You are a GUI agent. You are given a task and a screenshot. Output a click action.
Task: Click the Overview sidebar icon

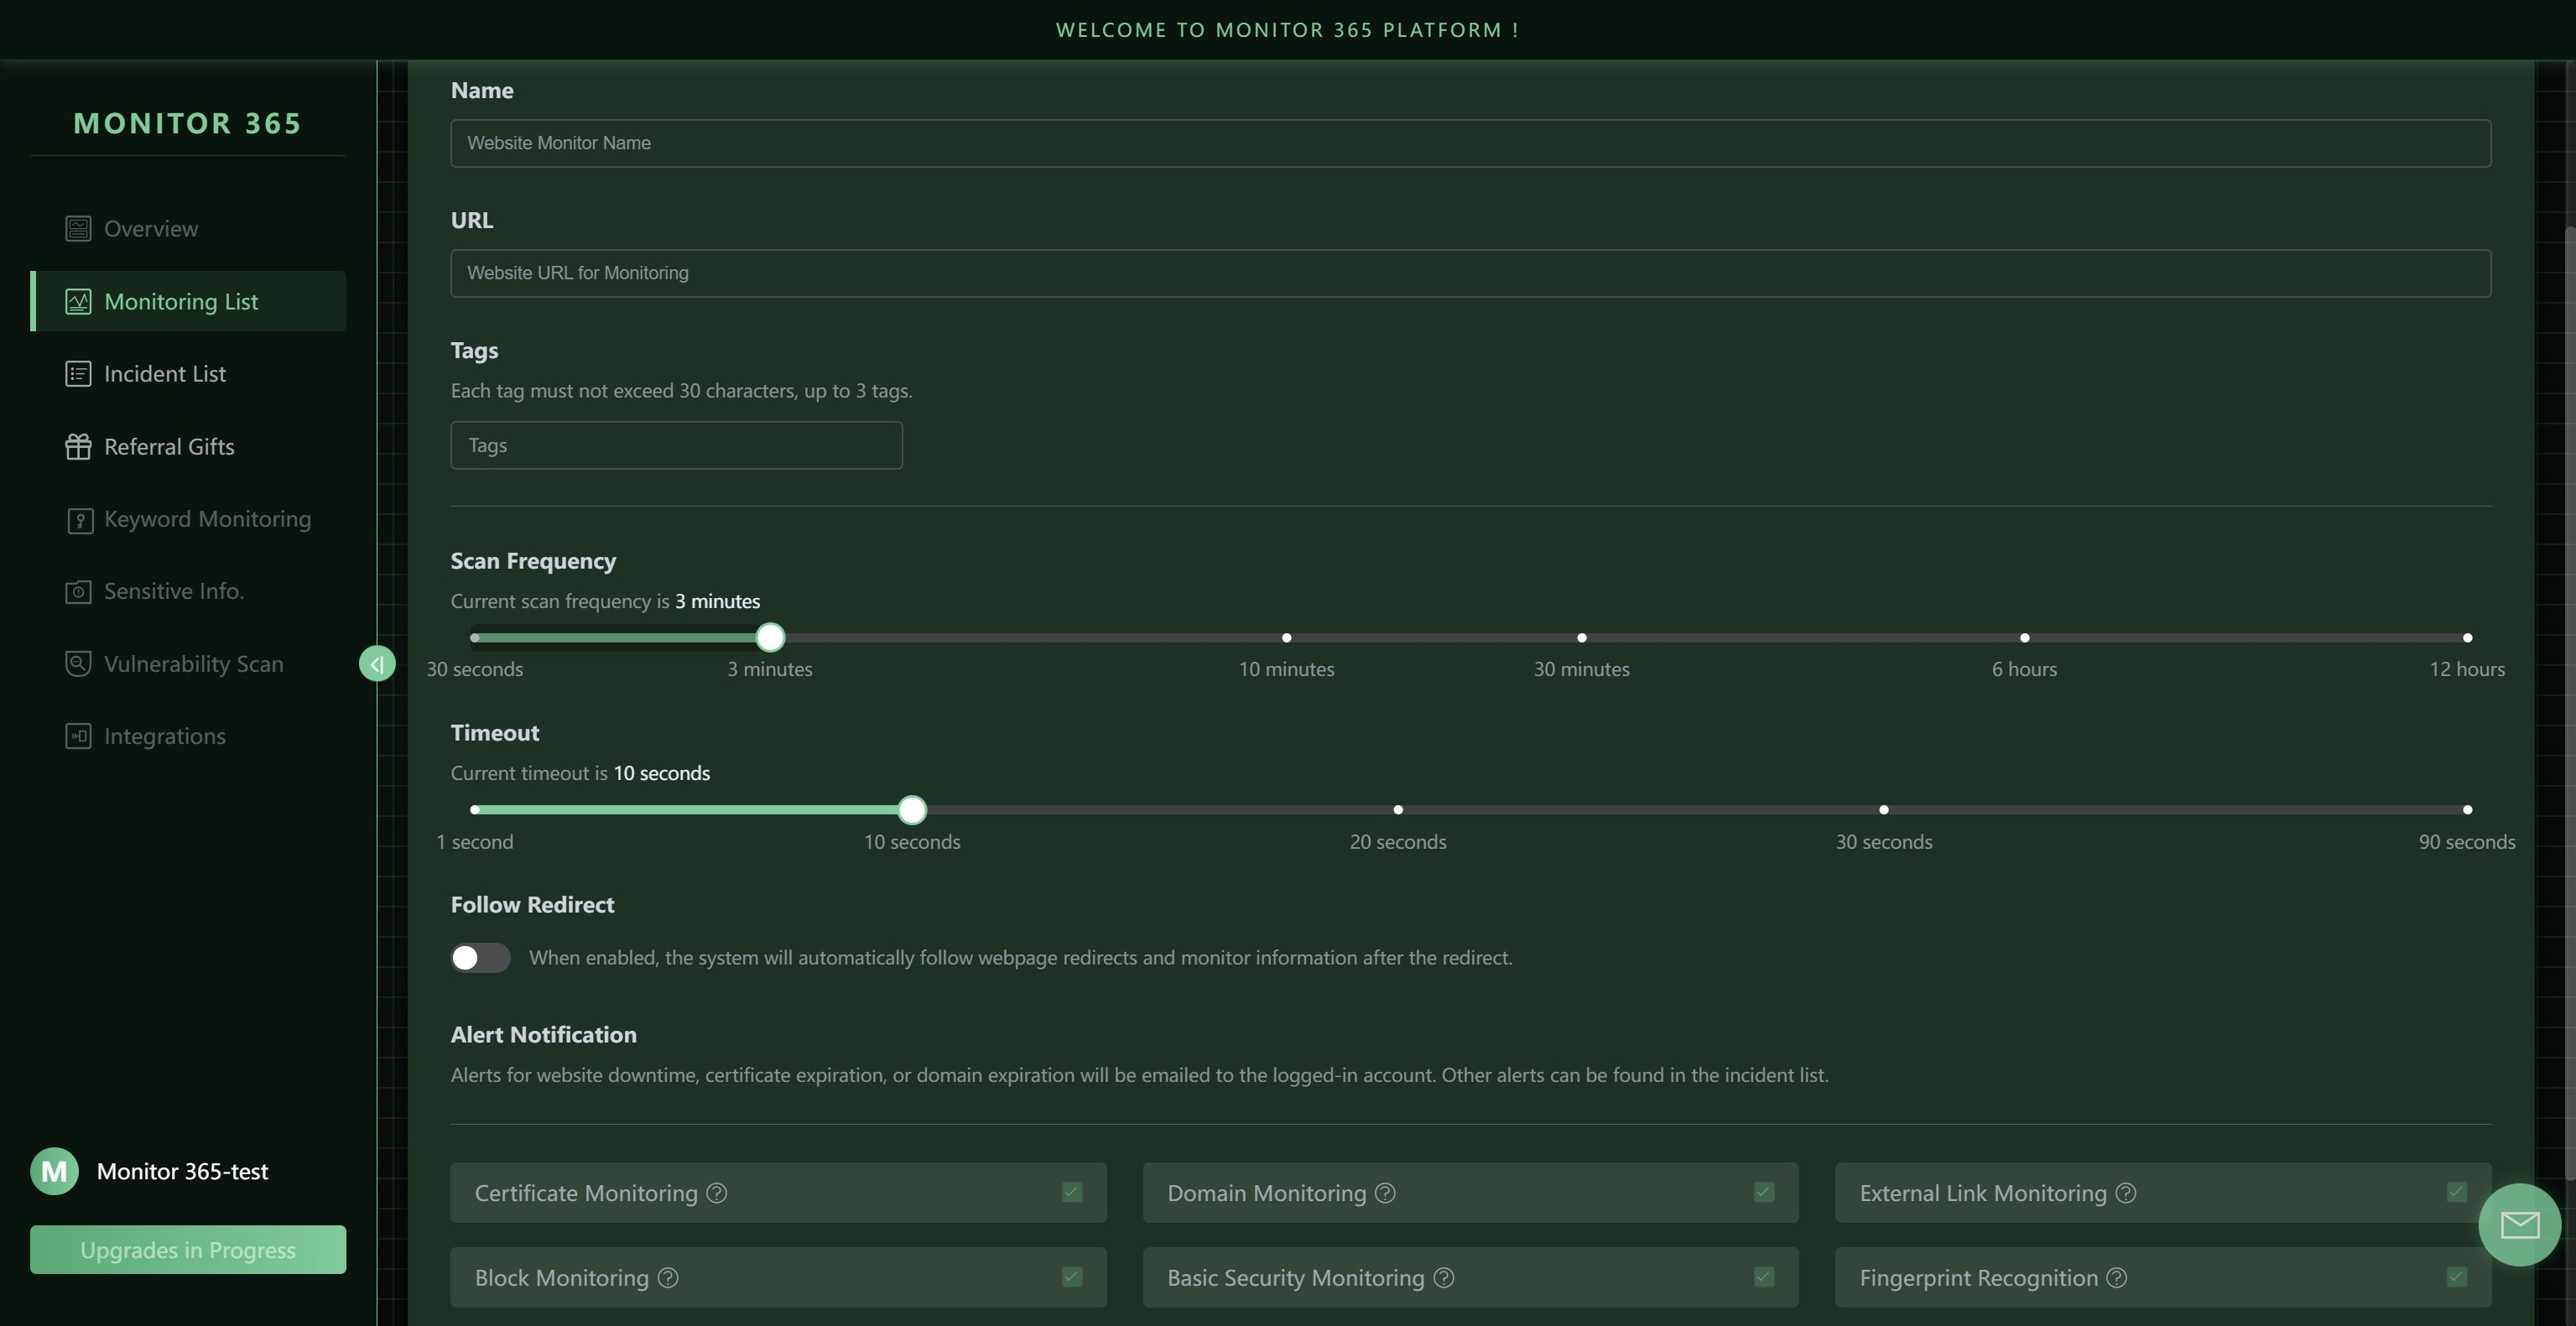(x=78, y=229)
